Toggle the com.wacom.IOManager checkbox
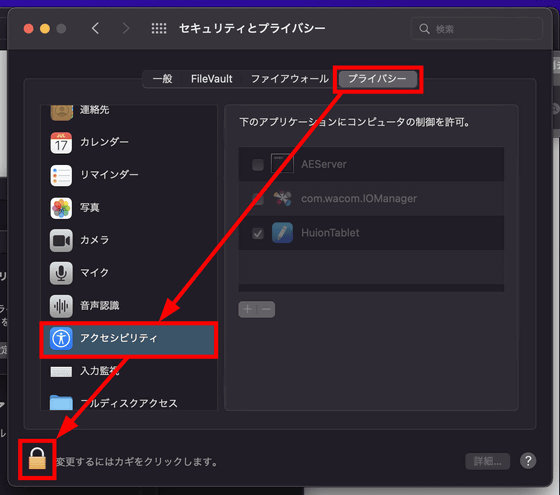This screenshot has height=495, width=560. [258, 199]
